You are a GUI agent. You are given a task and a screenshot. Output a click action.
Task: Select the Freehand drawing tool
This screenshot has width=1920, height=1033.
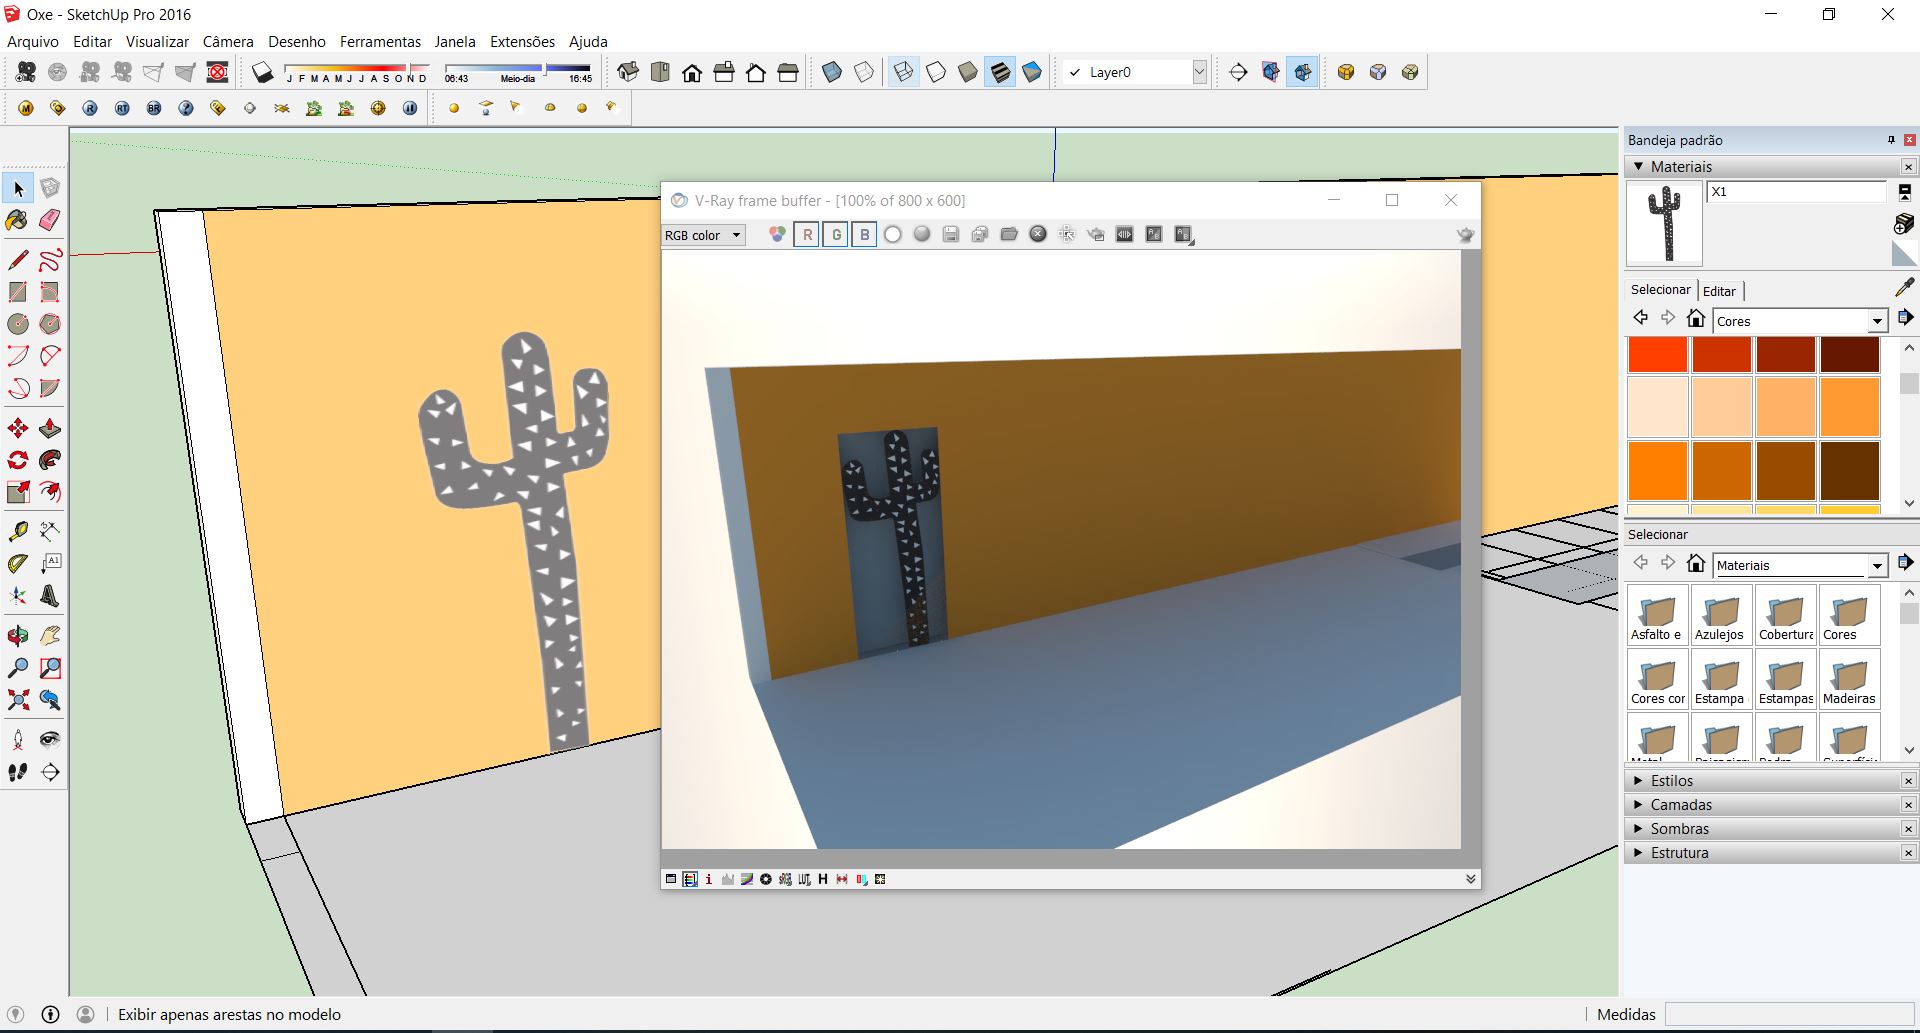coord(50,260)
